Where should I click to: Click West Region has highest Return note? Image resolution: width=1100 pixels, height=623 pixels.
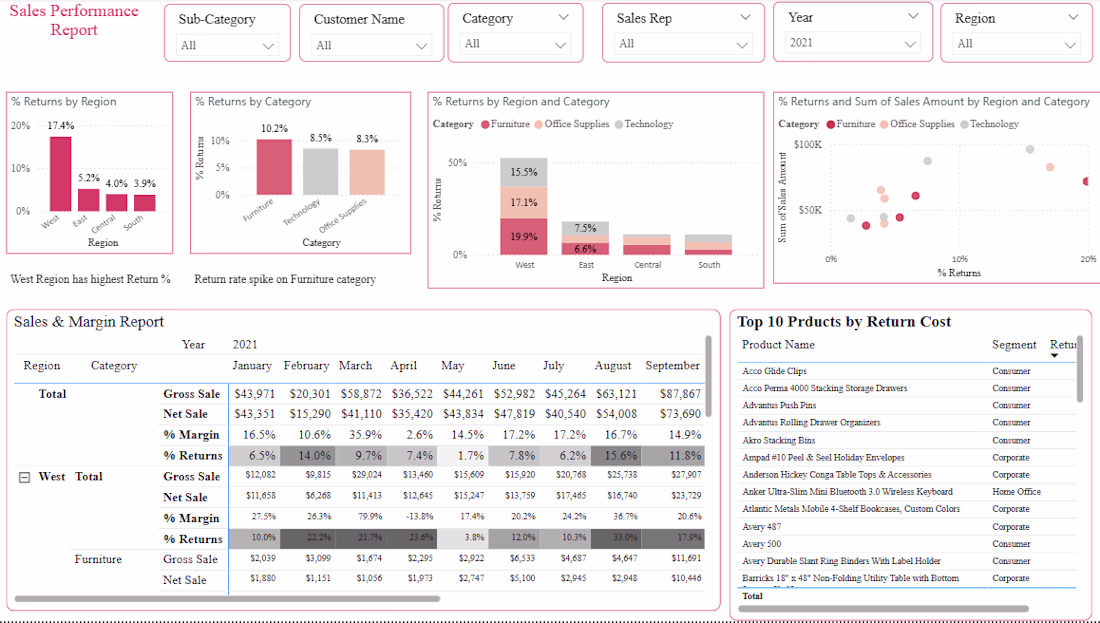tap(90, 279)
